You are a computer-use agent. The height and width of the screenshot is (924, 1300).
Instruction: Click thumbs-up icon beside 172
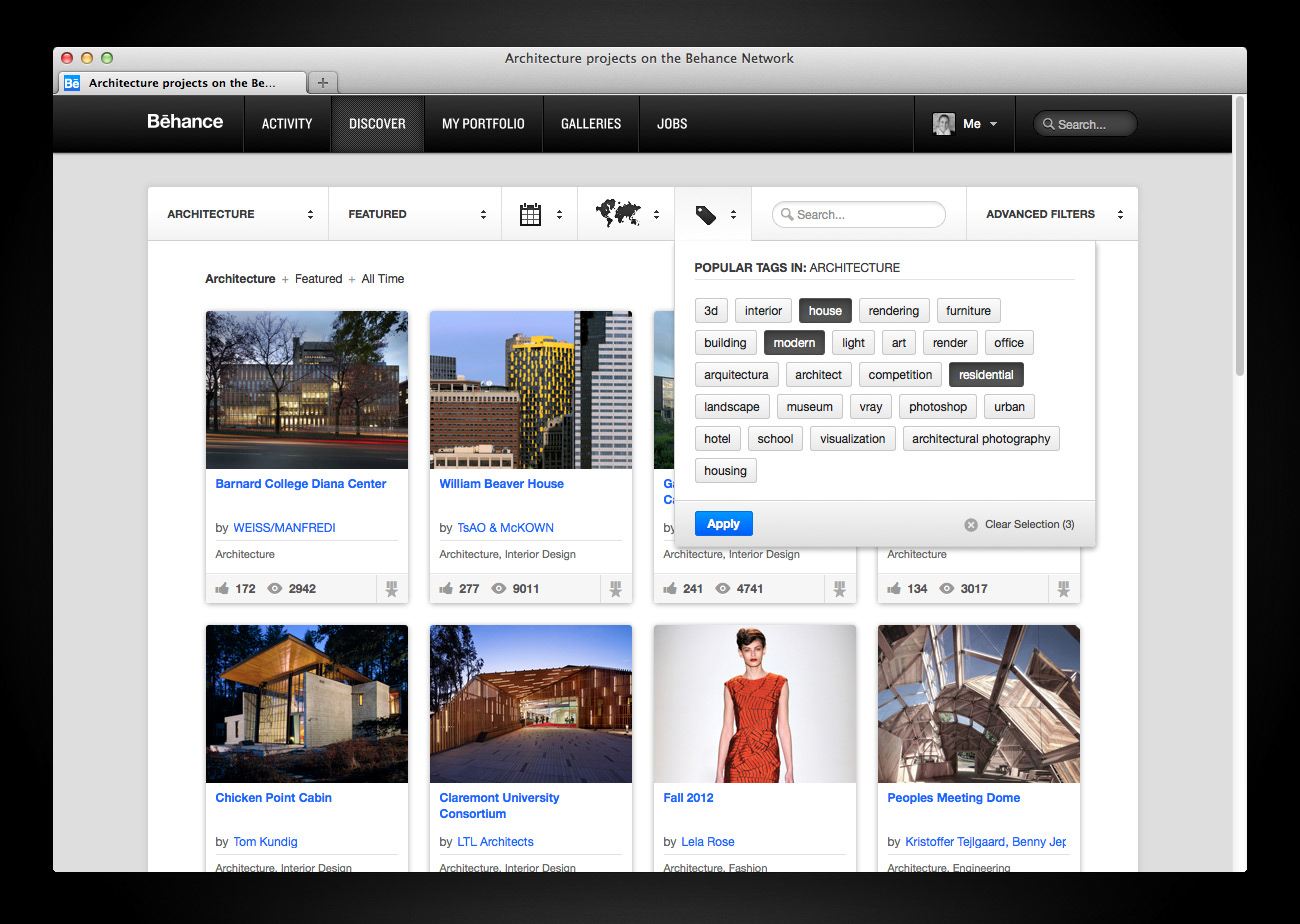coord(222,589)
